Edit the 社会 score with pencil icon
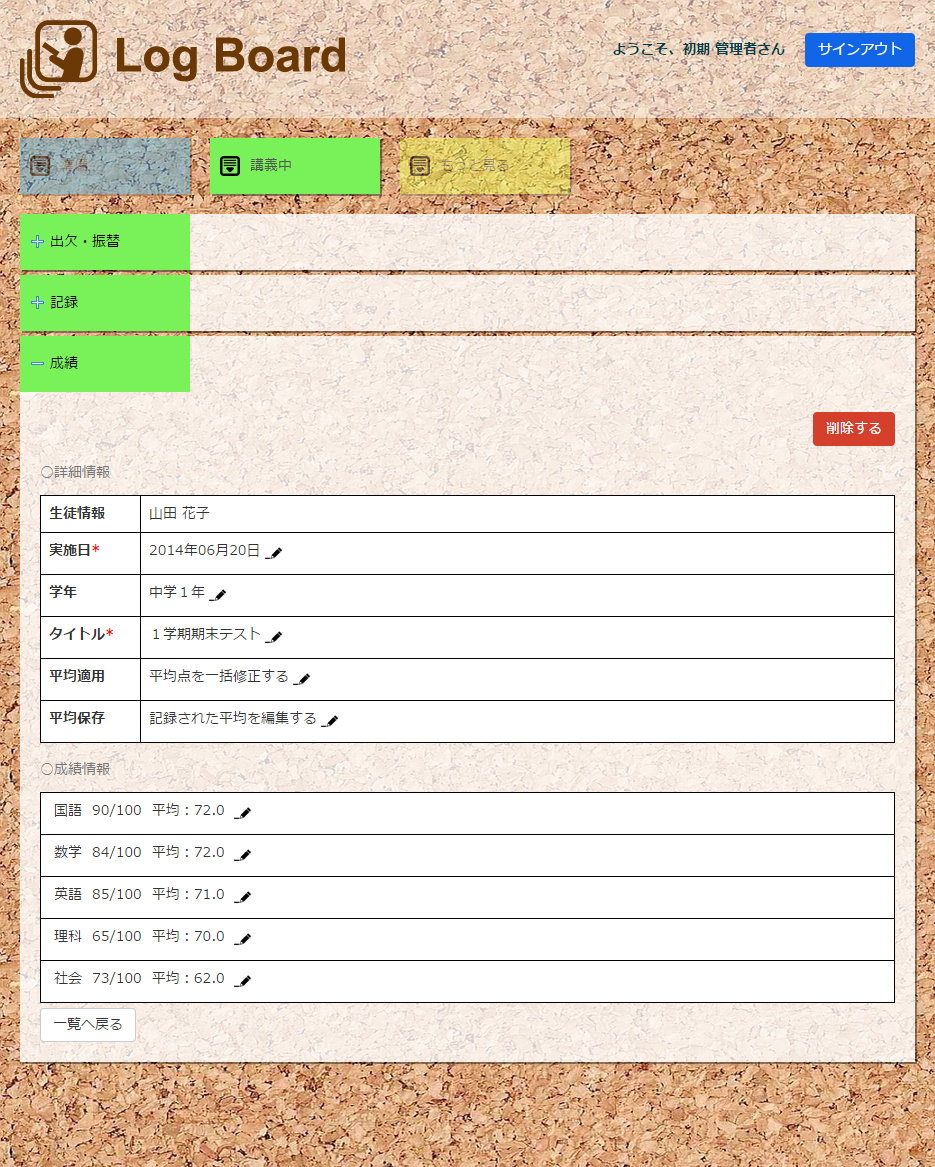The image size is (935, 1167). point(243,981)
